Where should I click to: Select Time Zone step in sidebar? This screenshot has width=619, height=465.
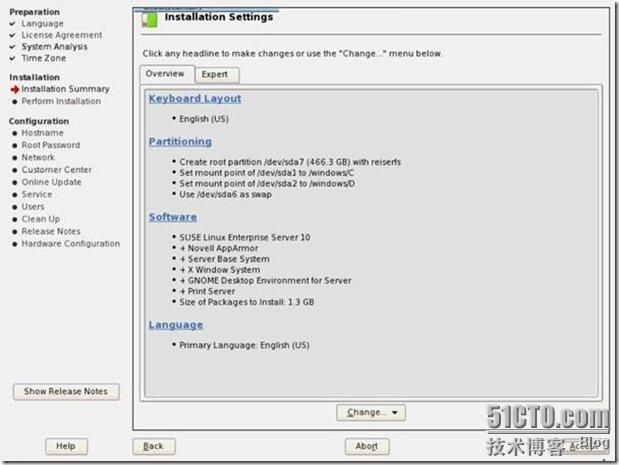click(43, 58)
